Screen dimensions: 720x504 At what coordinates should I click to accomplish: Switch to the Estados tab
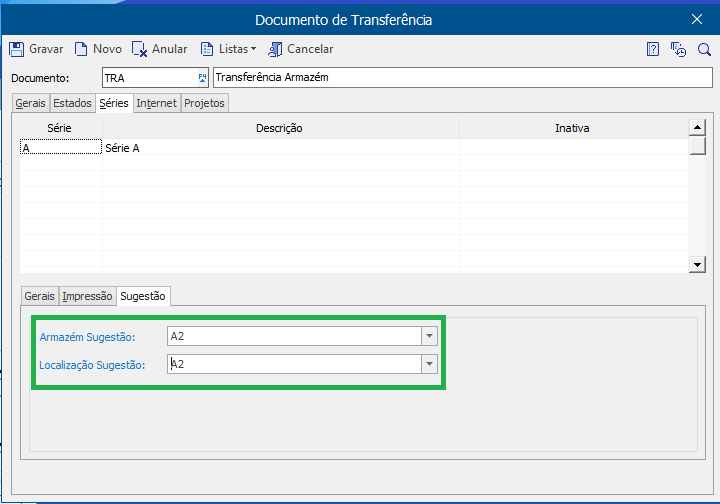click(x=72, y=103)
